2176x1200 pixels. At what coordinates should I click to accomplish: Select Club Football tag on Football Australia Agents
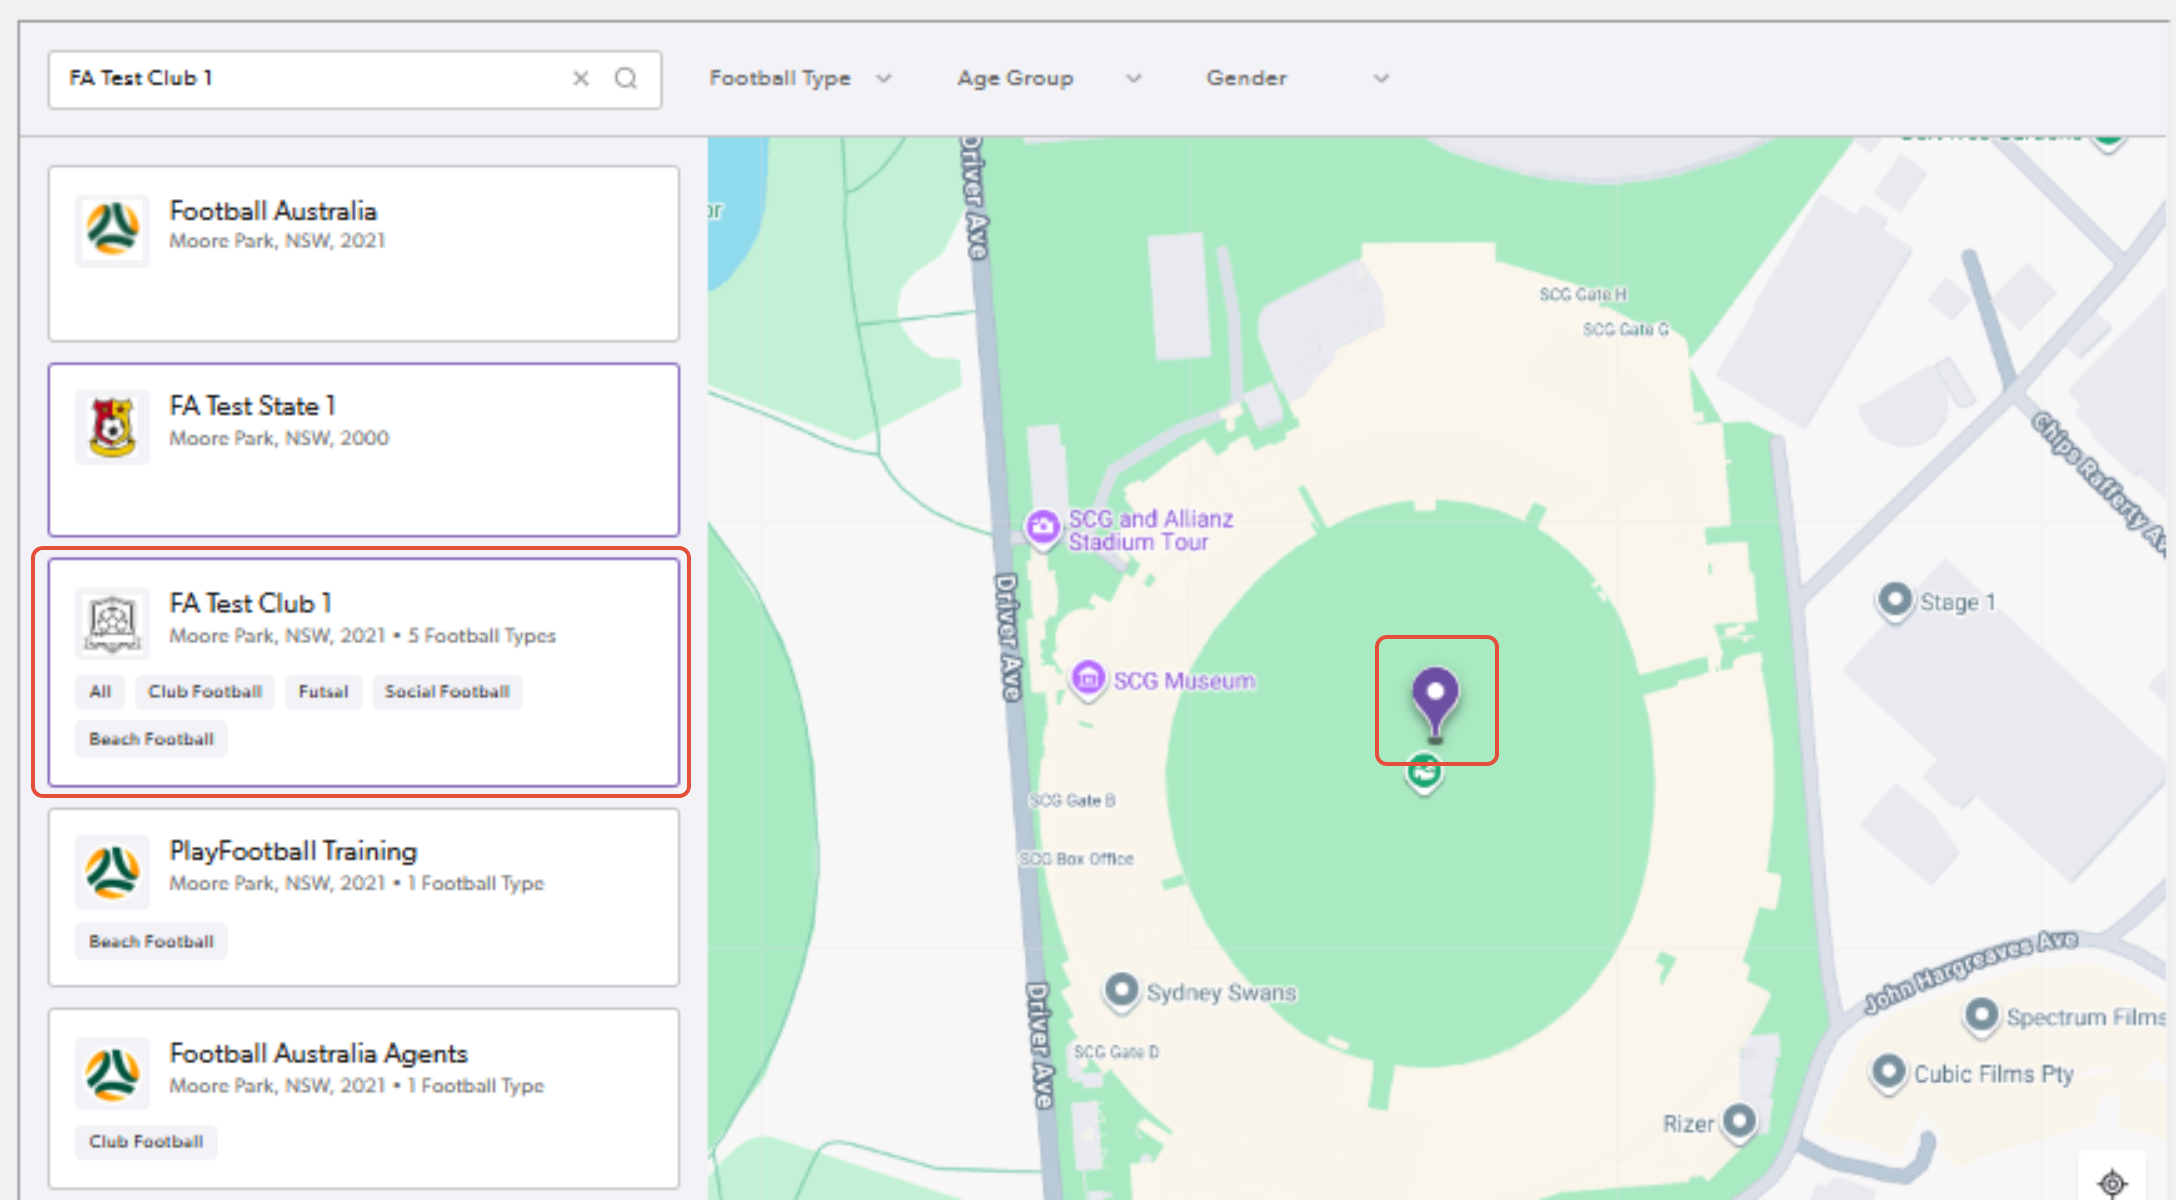pos(146,1141)
